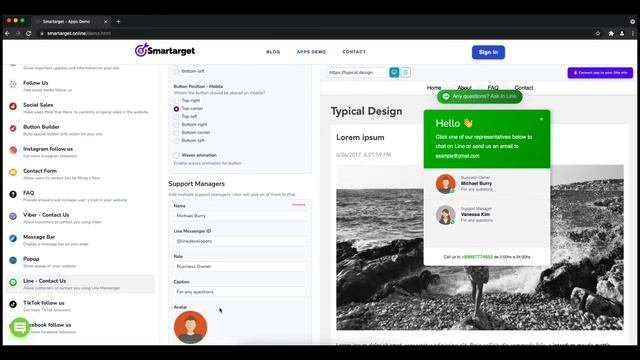Switch preview to desktop view icon
The height and width of the screenshot is (360, 640).
(394, 72)
